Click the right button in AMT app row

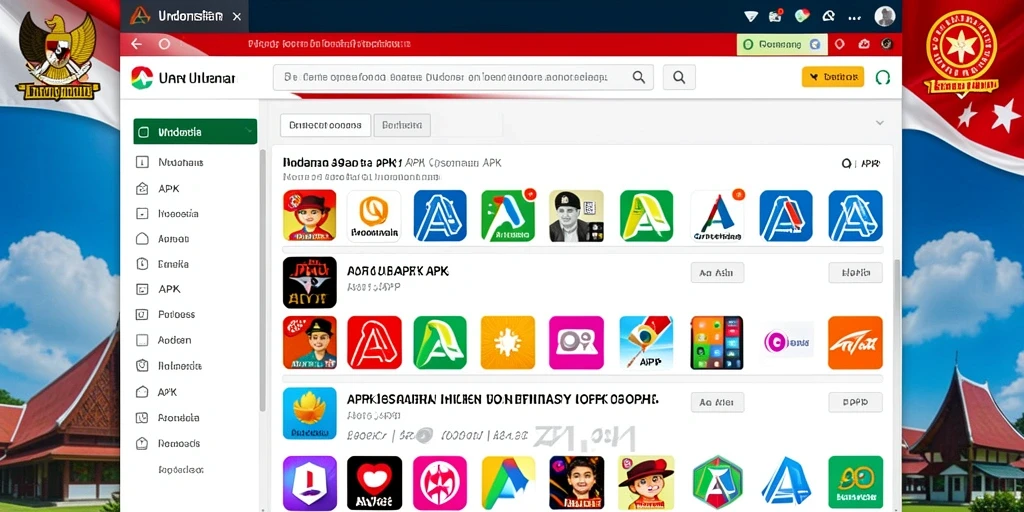tap(856, 272)
